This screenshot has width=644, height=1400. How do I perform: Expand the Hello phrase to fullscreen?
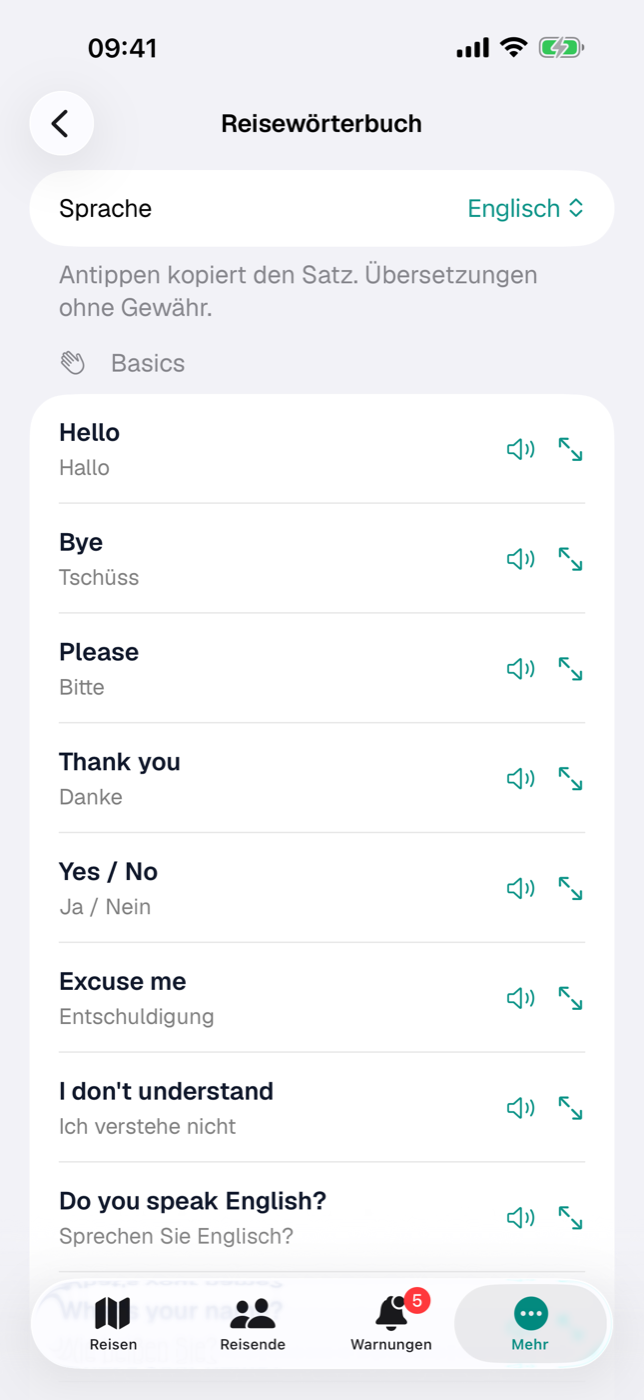570,450
